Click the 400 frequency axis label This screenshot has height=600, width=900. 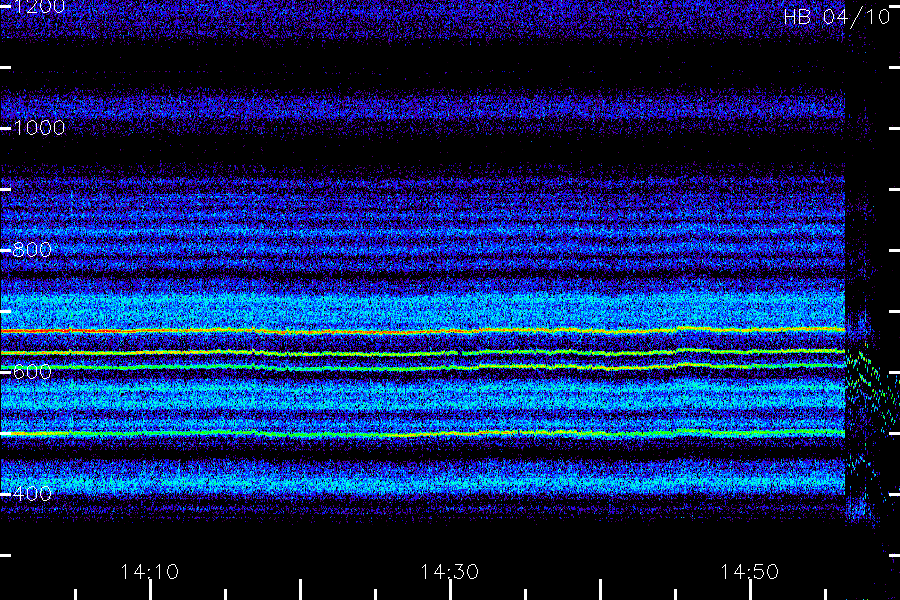pyautogui.click(x=33, y=494)
